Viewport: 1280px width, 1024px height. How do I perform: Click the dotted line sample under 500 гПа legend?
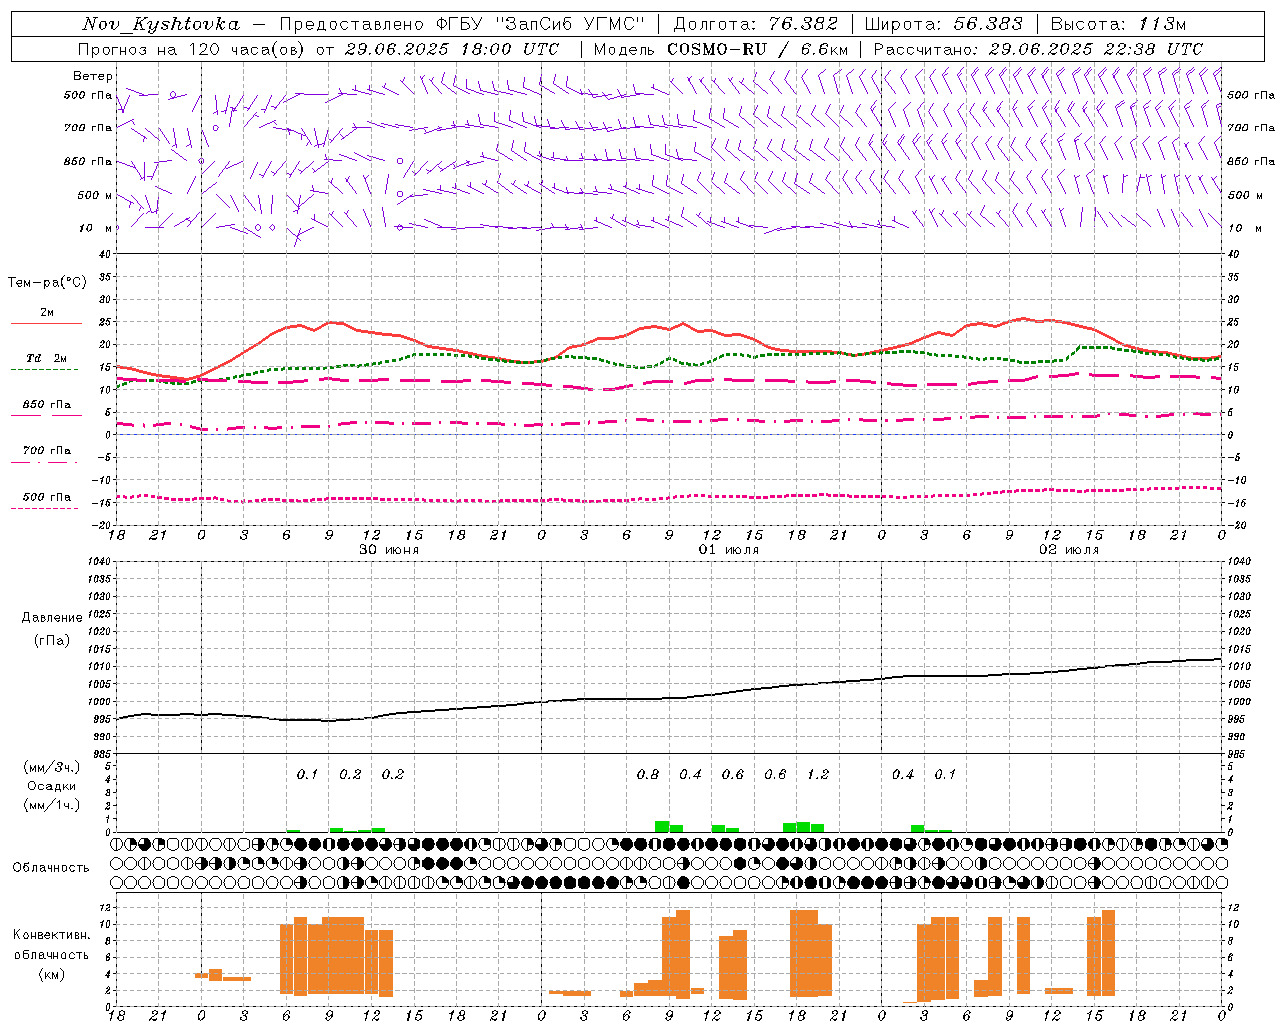(x=44, y=509)
